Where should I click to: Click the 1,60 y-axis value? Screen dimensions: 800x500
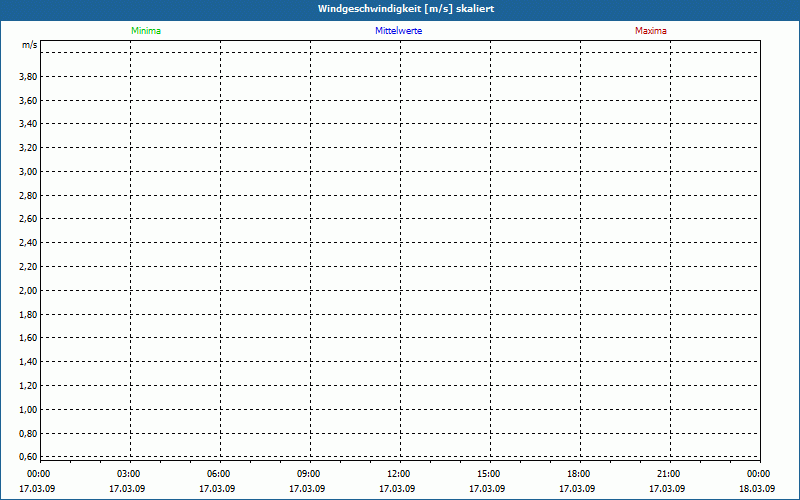tap(29, 338)
